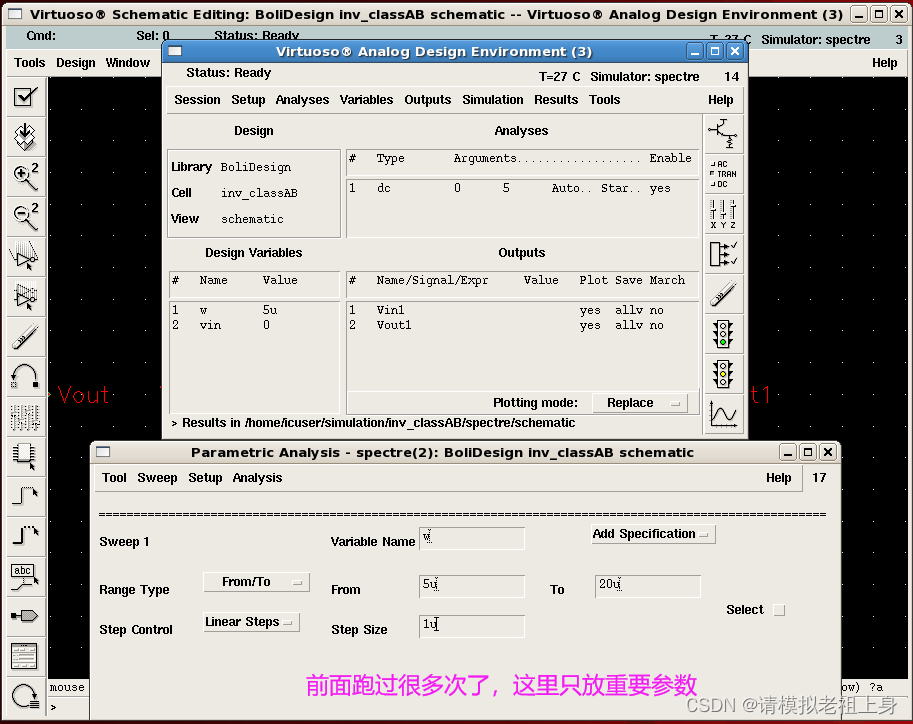Click the Save icon in schematic toolbar

pyautogui.click(x=25, y=137)
